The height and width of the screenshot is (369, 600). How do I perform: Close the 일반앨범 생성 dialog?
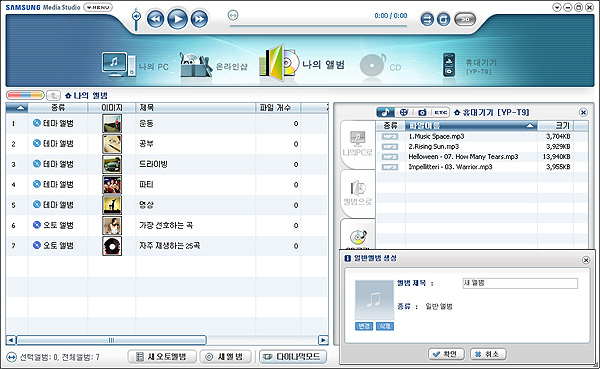coord(585,260)
